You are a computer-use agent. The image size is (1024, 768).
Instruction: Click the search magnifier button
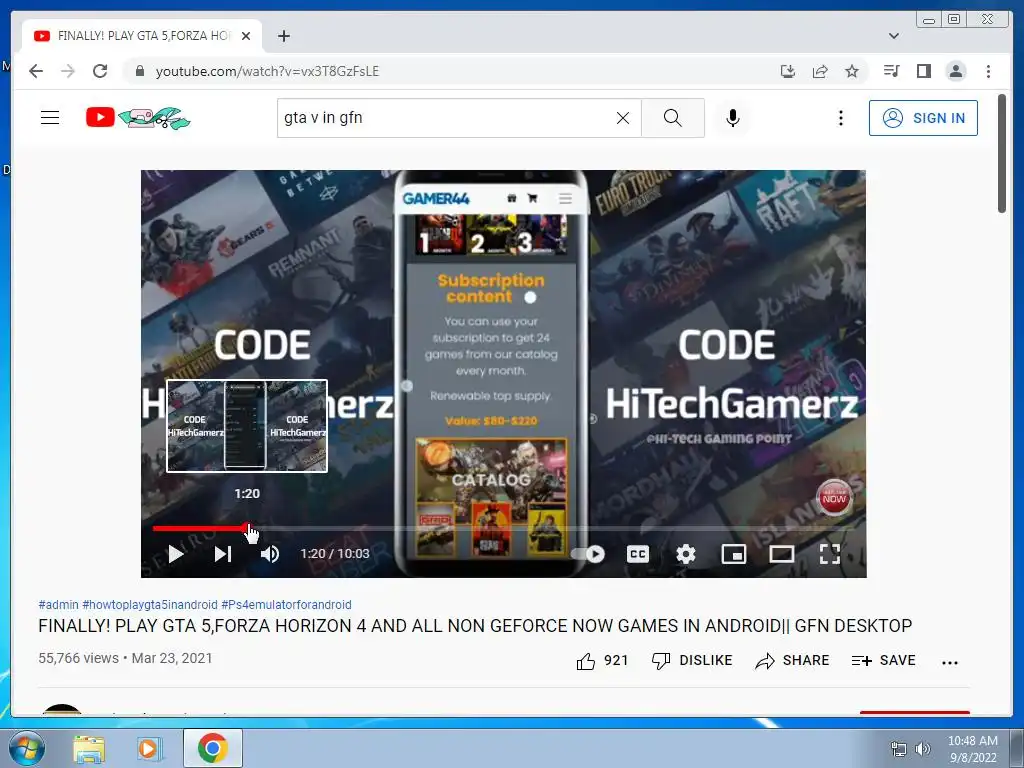tap(673, 118)
